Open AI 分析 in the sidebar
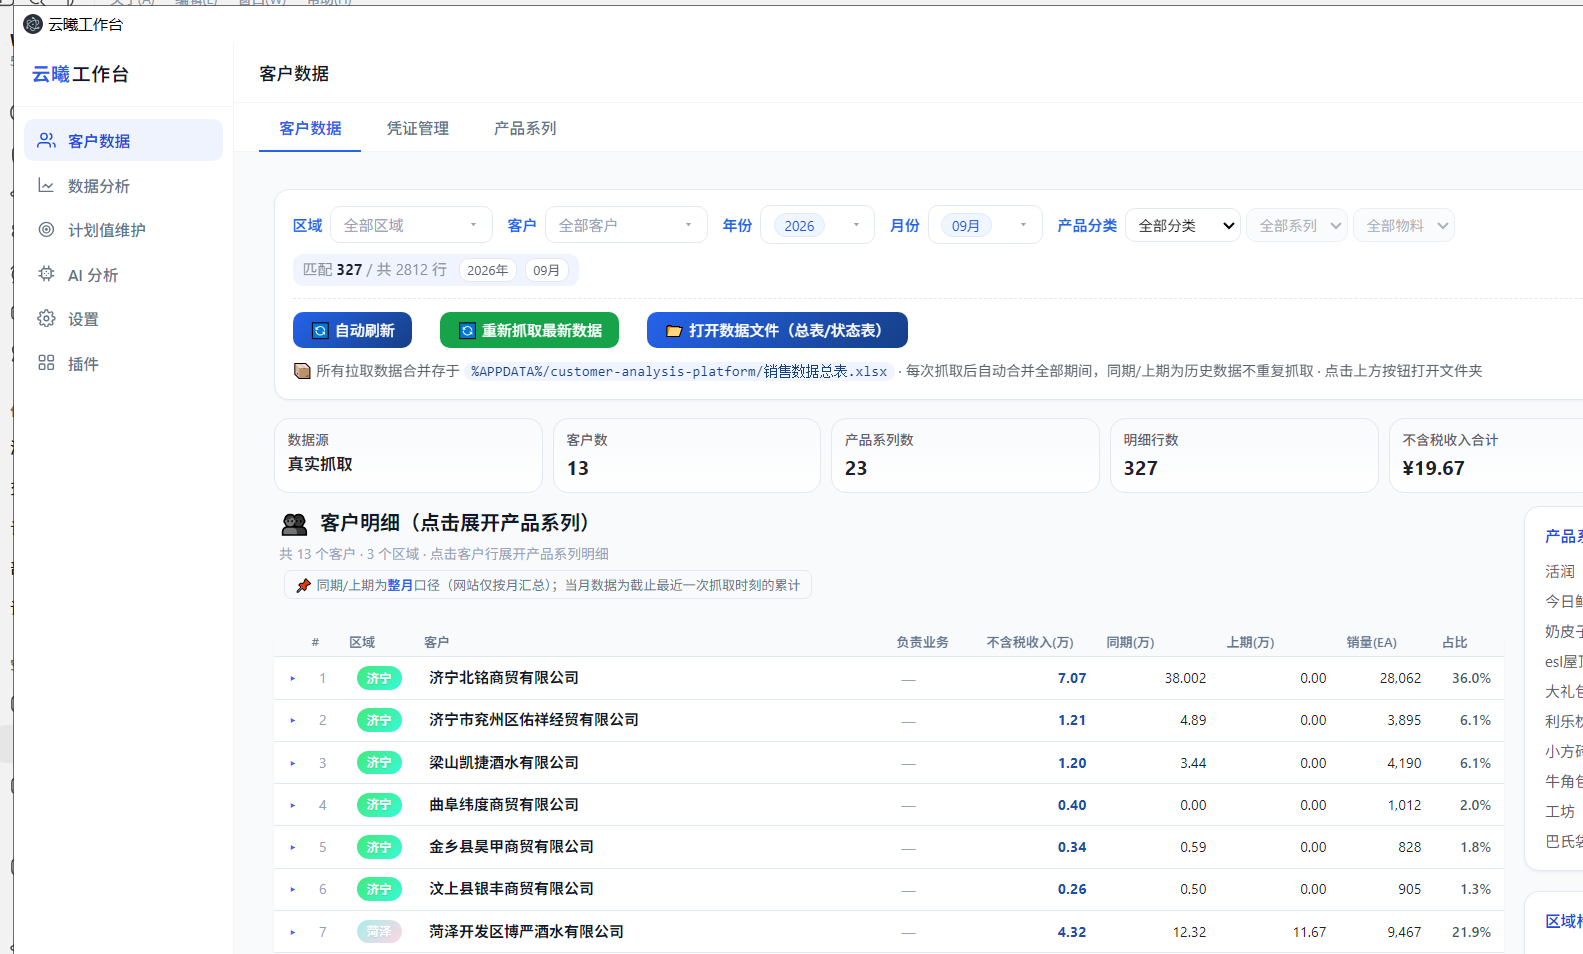 (x=123, y=274)
